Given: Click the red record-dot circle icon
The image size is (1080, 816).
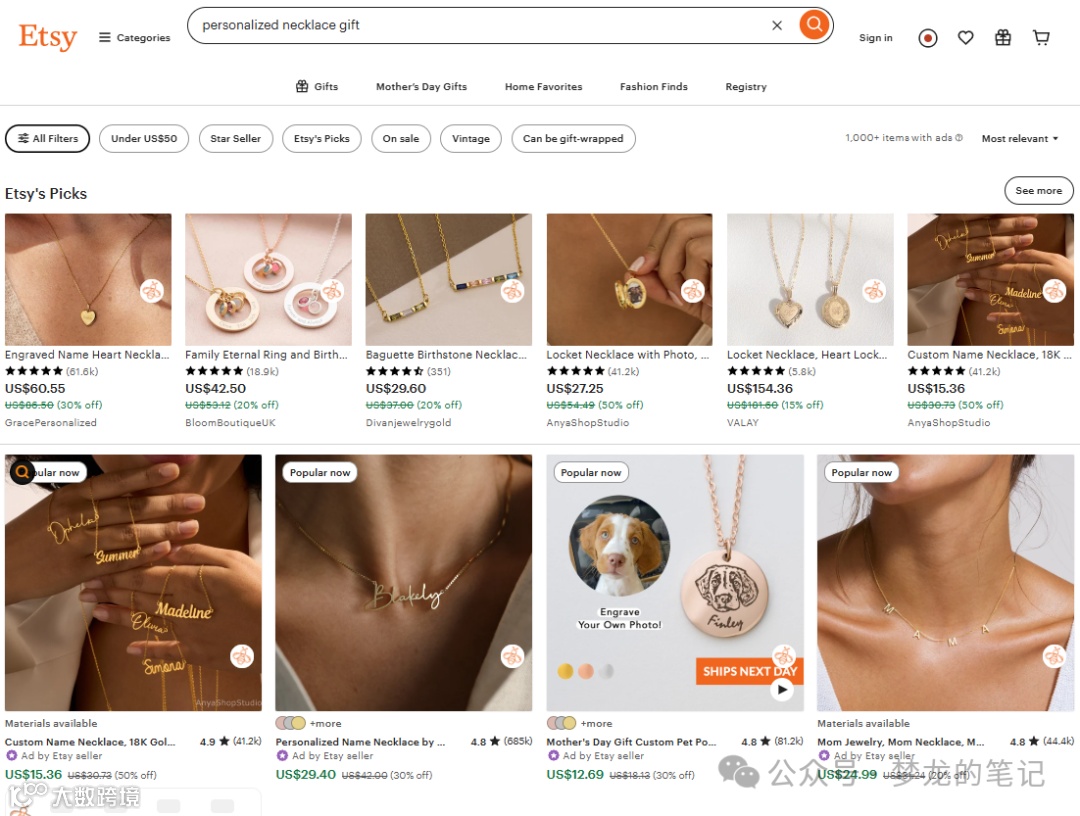Looking at the screenshot, I should tap(928, 38).
